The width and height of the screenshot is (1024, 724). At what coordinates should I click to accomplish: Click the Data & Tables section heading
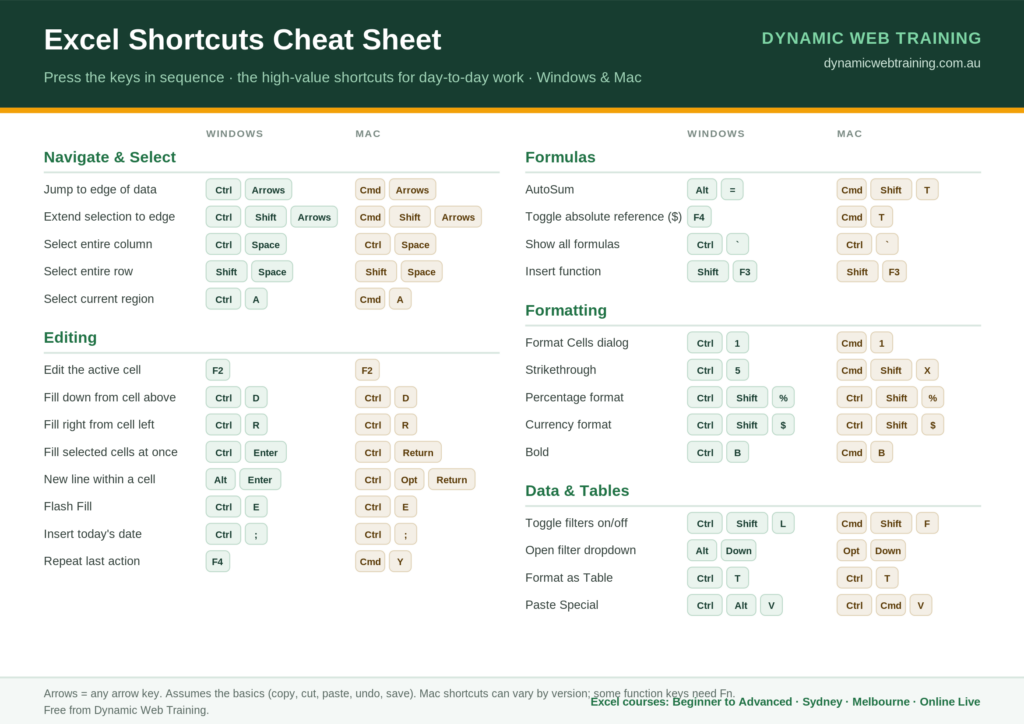point(577,491)
